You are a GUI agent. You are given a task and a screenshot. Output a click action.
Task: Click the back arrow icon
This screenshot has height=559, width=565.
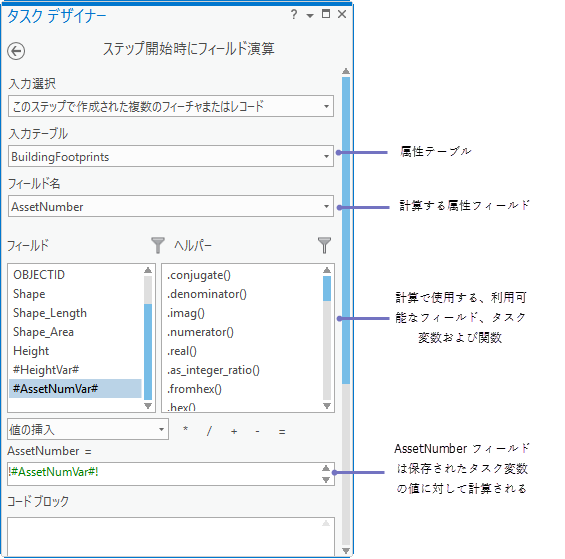click(x=16, y=51)
